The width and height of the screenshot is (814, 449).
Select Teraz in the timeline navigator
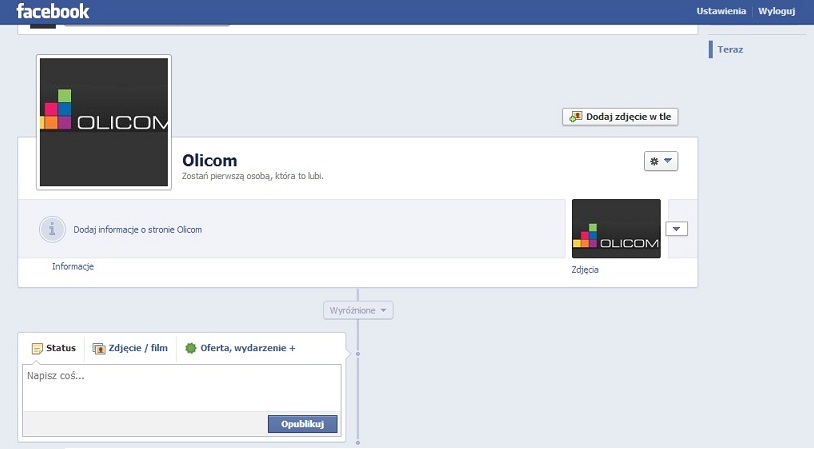(x=730, y=49)
